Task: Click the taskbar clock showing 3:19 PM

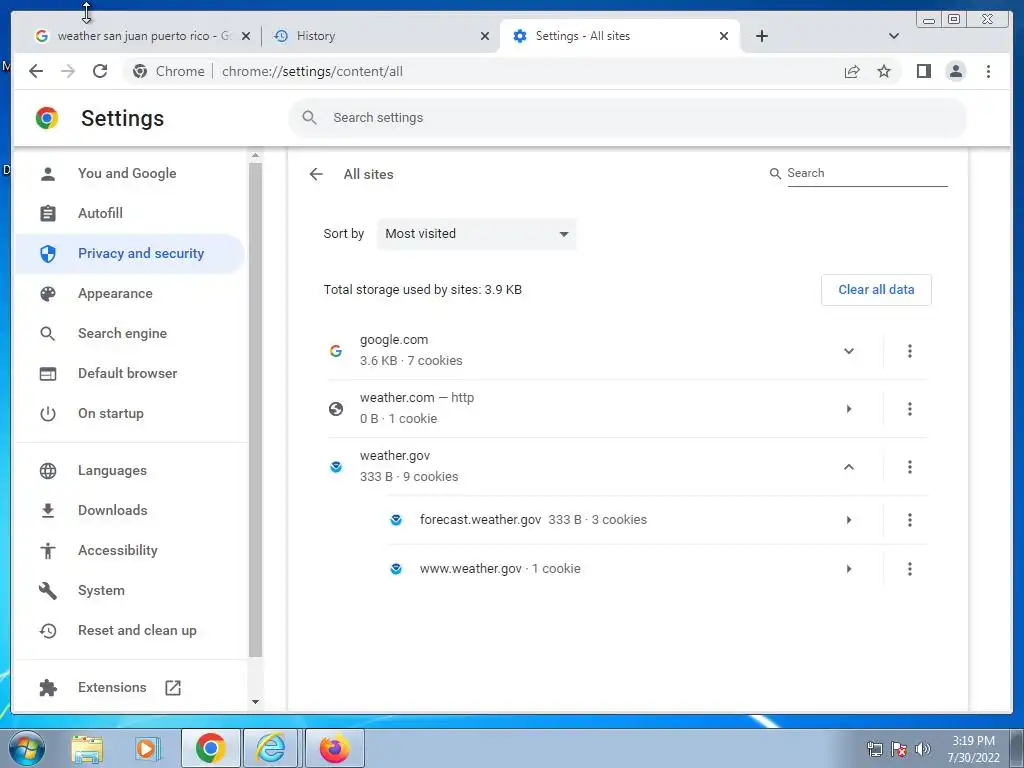Action: [x=973, y=749]
